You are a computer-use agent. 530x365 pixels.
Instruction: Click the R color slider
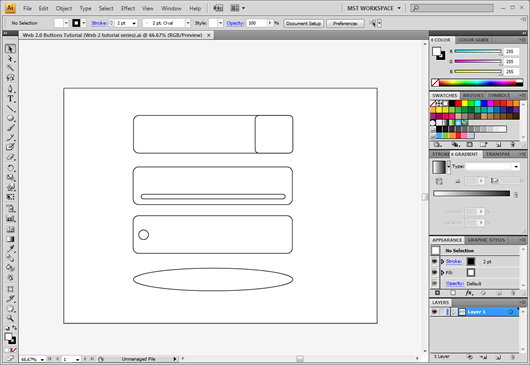(x=478, y=51)
